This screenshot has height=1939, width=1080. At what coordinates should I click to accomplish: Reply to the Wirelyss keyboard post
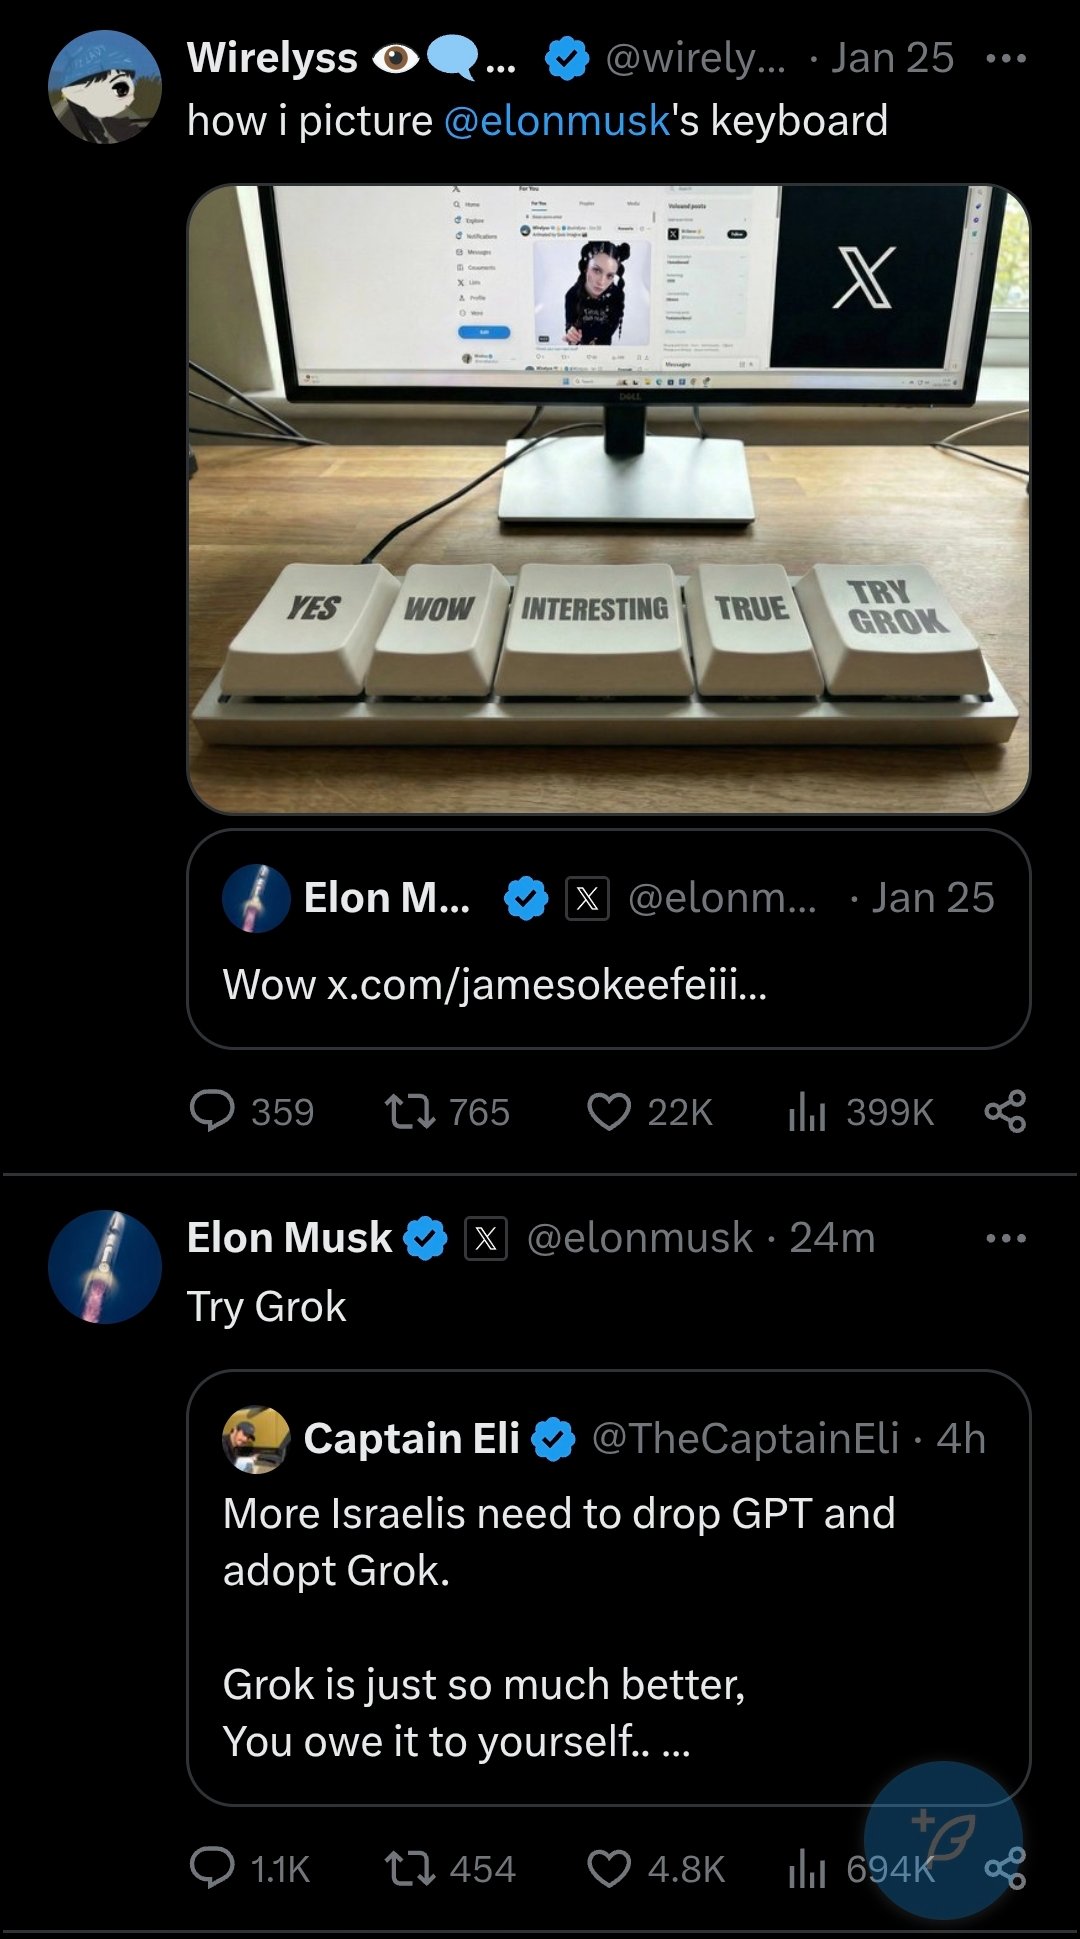[x=212, y=1111]
